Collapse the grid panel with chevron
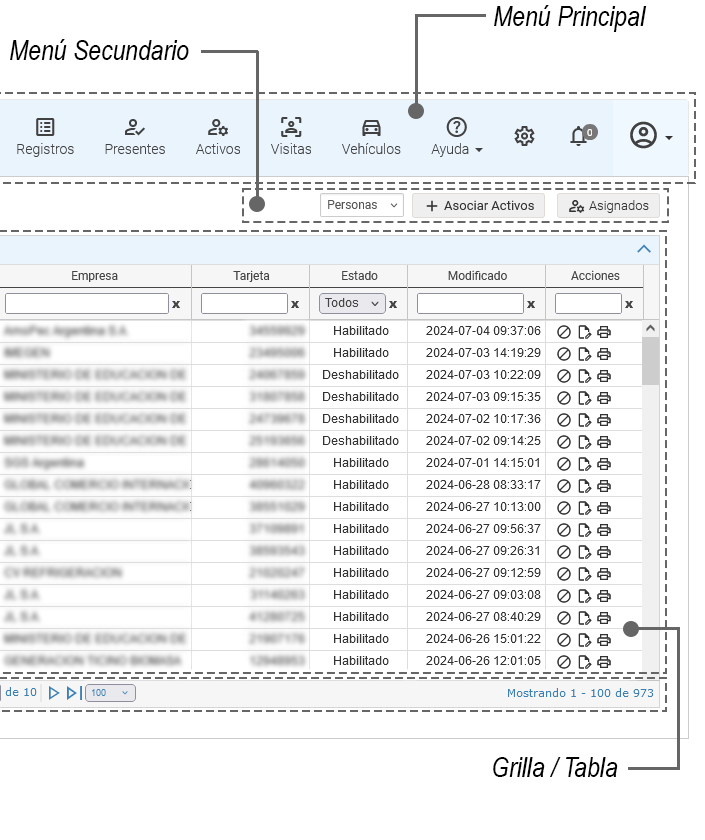This screenshot has width=705, height=840. [644, 249]
